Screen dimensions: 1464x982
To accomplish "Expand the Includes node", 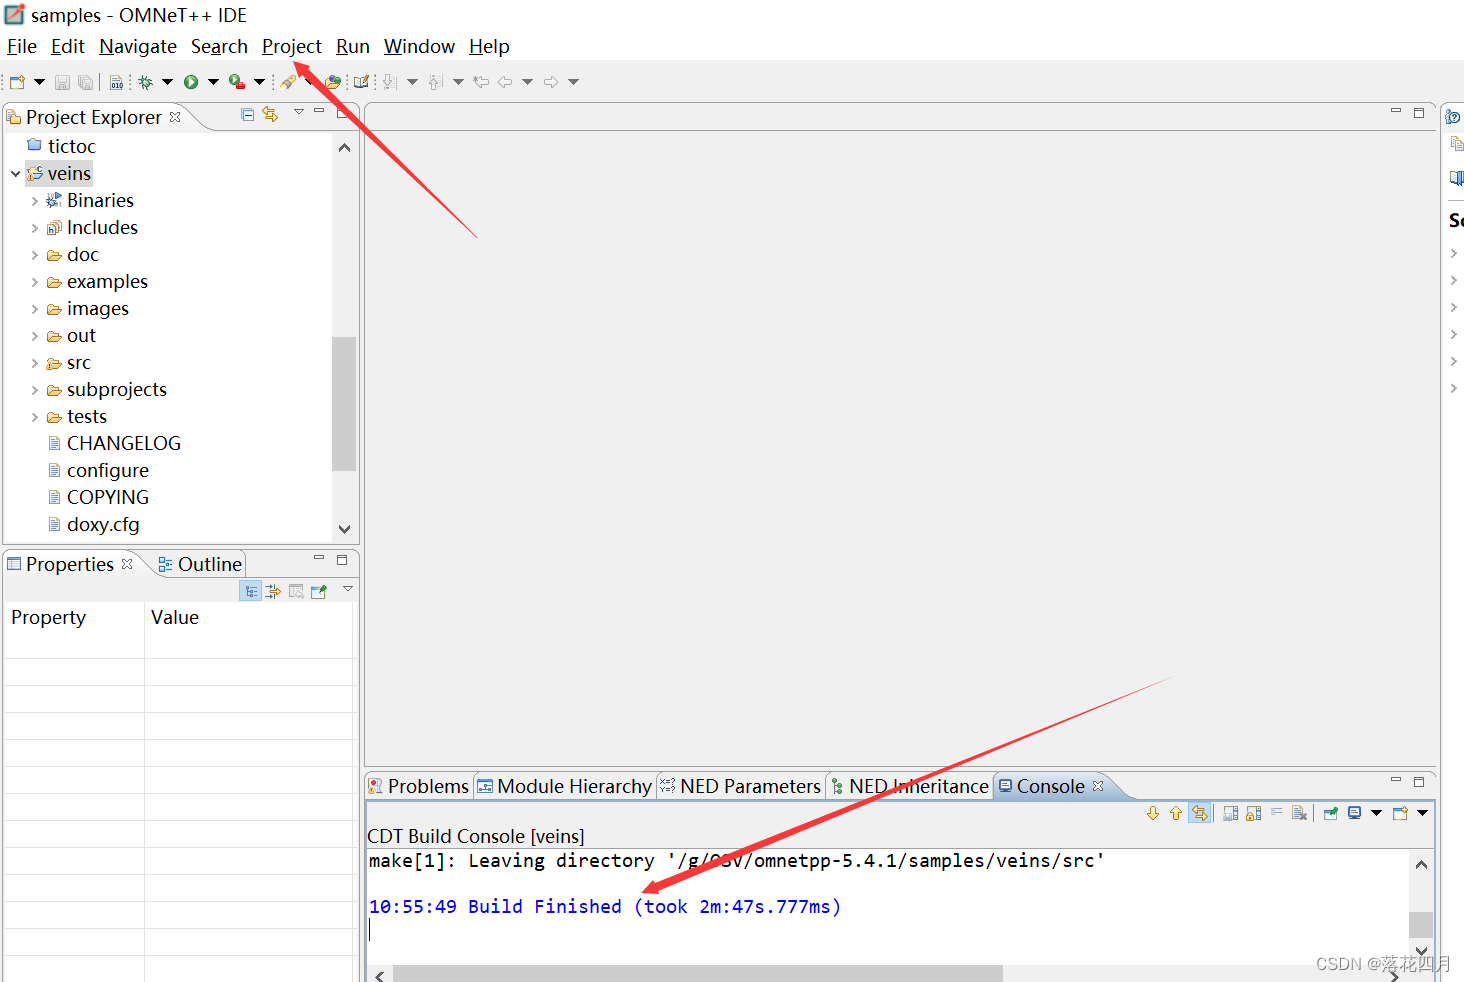I will tap(35, 228).
